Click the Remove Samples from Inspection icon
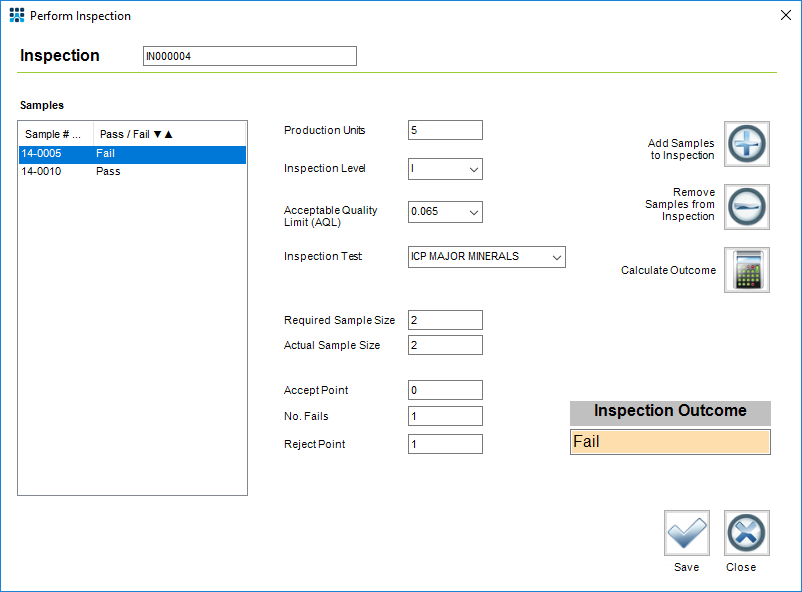This screenshot has width=802, height=592. [x=746, y=207]
